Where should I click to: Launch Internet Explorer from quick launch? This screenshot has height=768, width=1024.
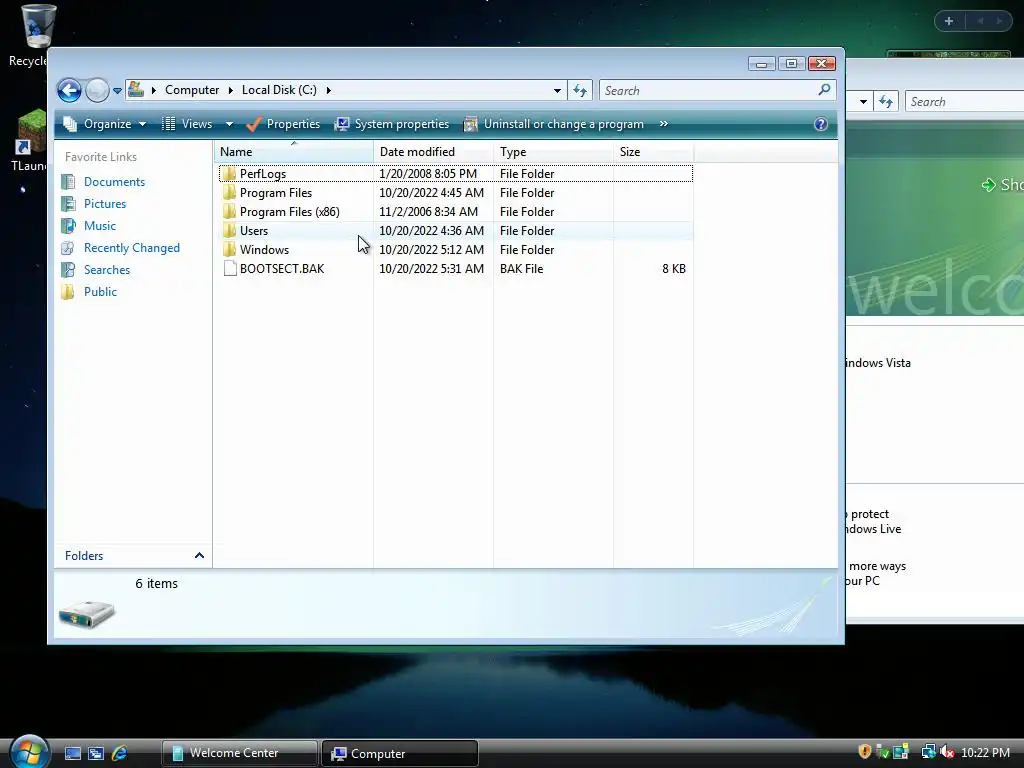[x=120, y=753]
